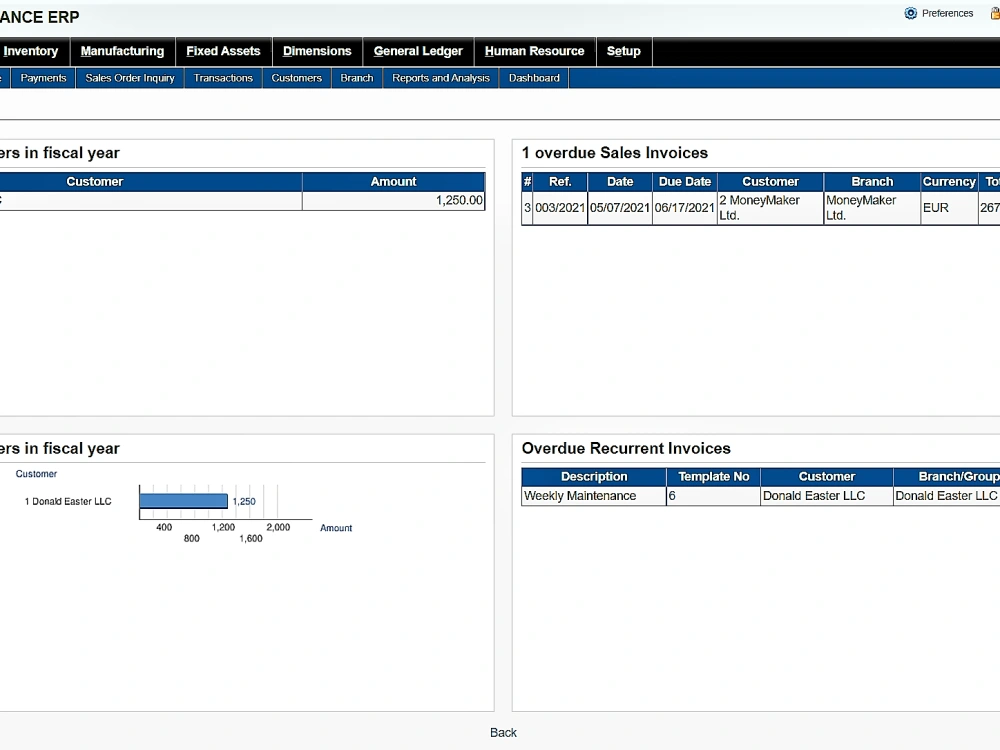
Task: Click the overdue invoices Branch column header
Action: (x=872, y=182)
